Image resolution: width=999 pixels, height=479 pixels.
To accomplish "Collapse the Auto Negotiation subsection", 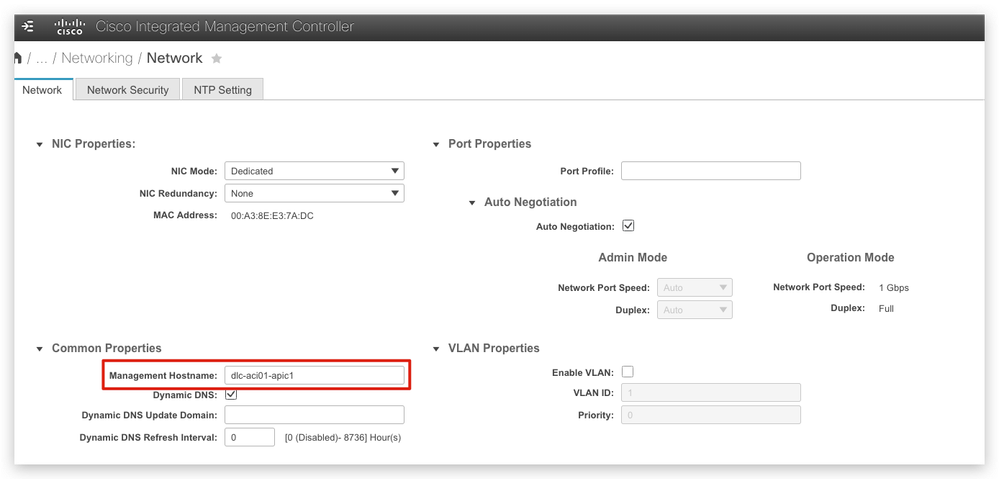I will click(x=472, y=203).
